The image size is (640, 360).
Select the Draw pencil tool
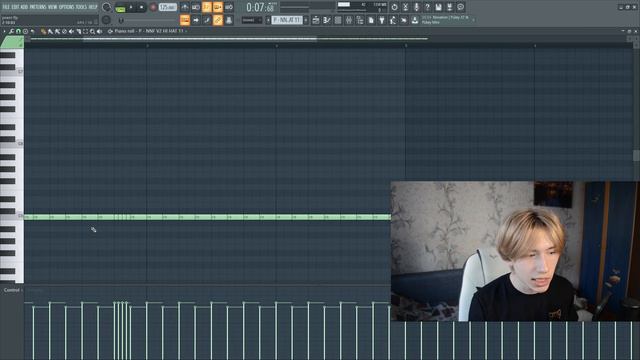pos(43,31)
